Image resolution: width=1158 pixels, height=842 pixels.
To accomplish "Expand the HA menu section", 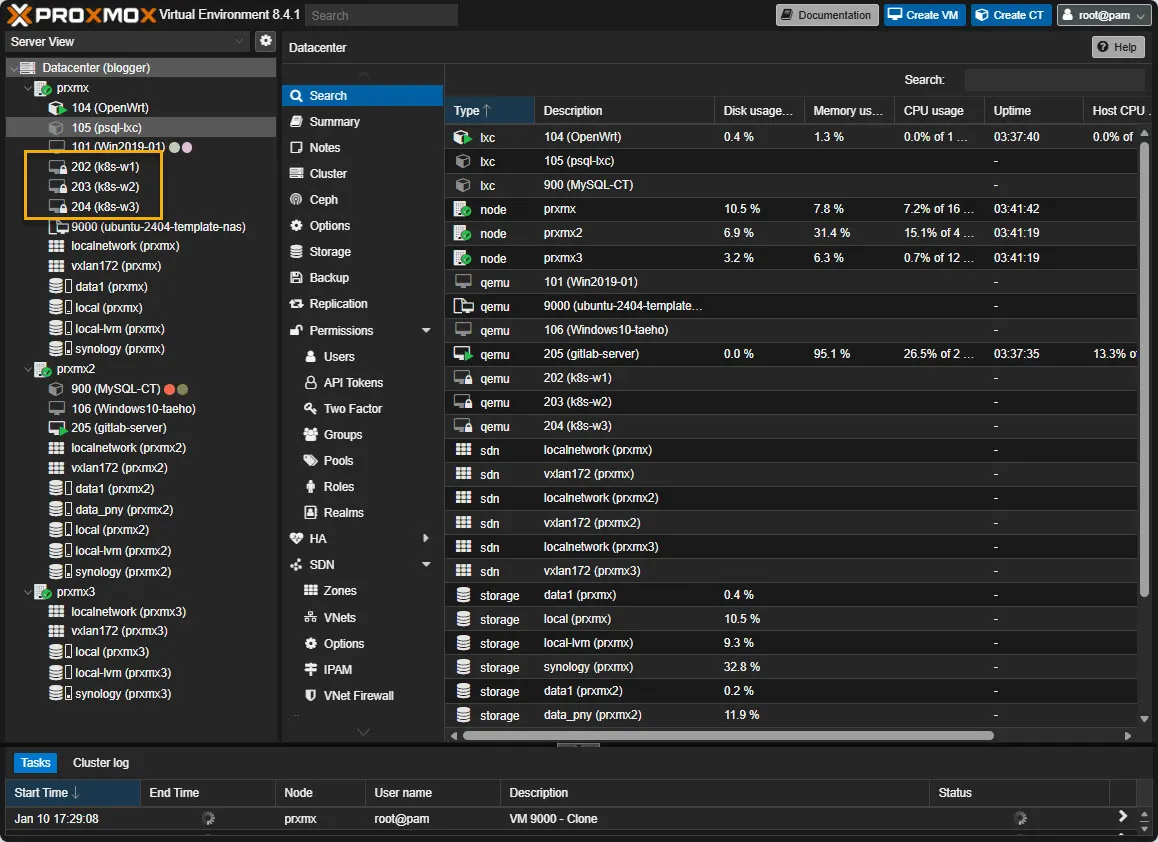I will coord(426,538).
